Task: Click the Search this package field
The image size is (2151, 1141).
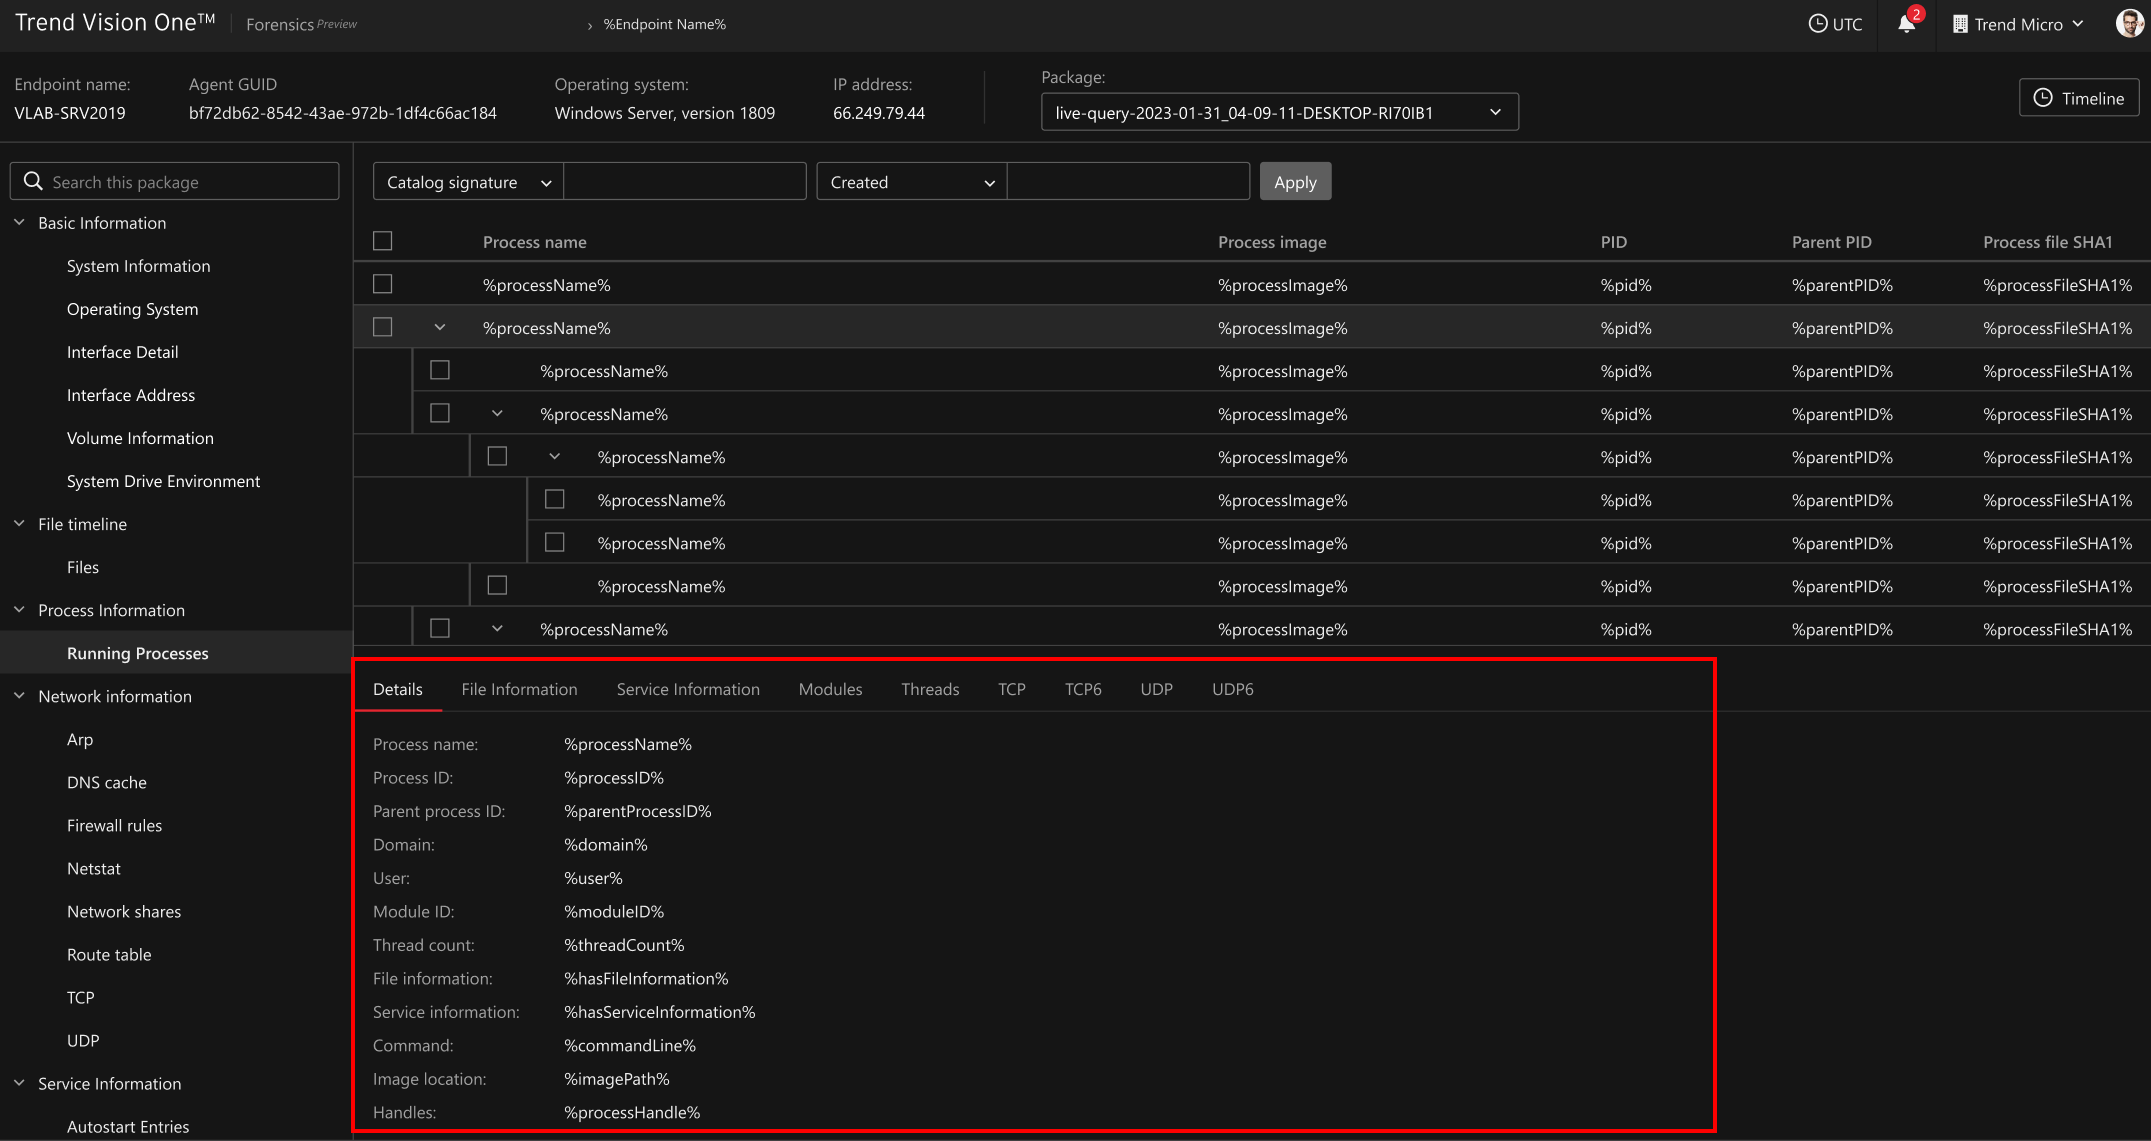Action: (x=175, y=181)
